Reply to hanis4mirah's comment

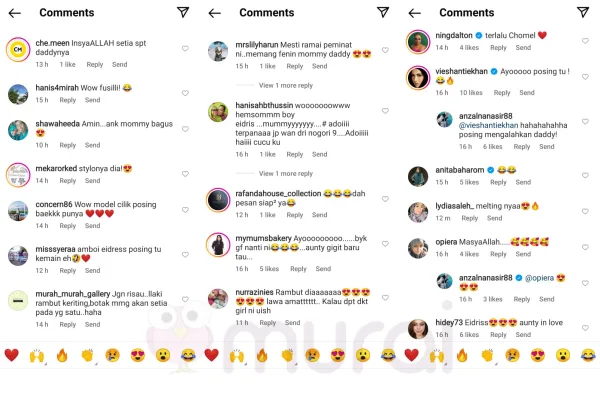(x=68, y=100)
